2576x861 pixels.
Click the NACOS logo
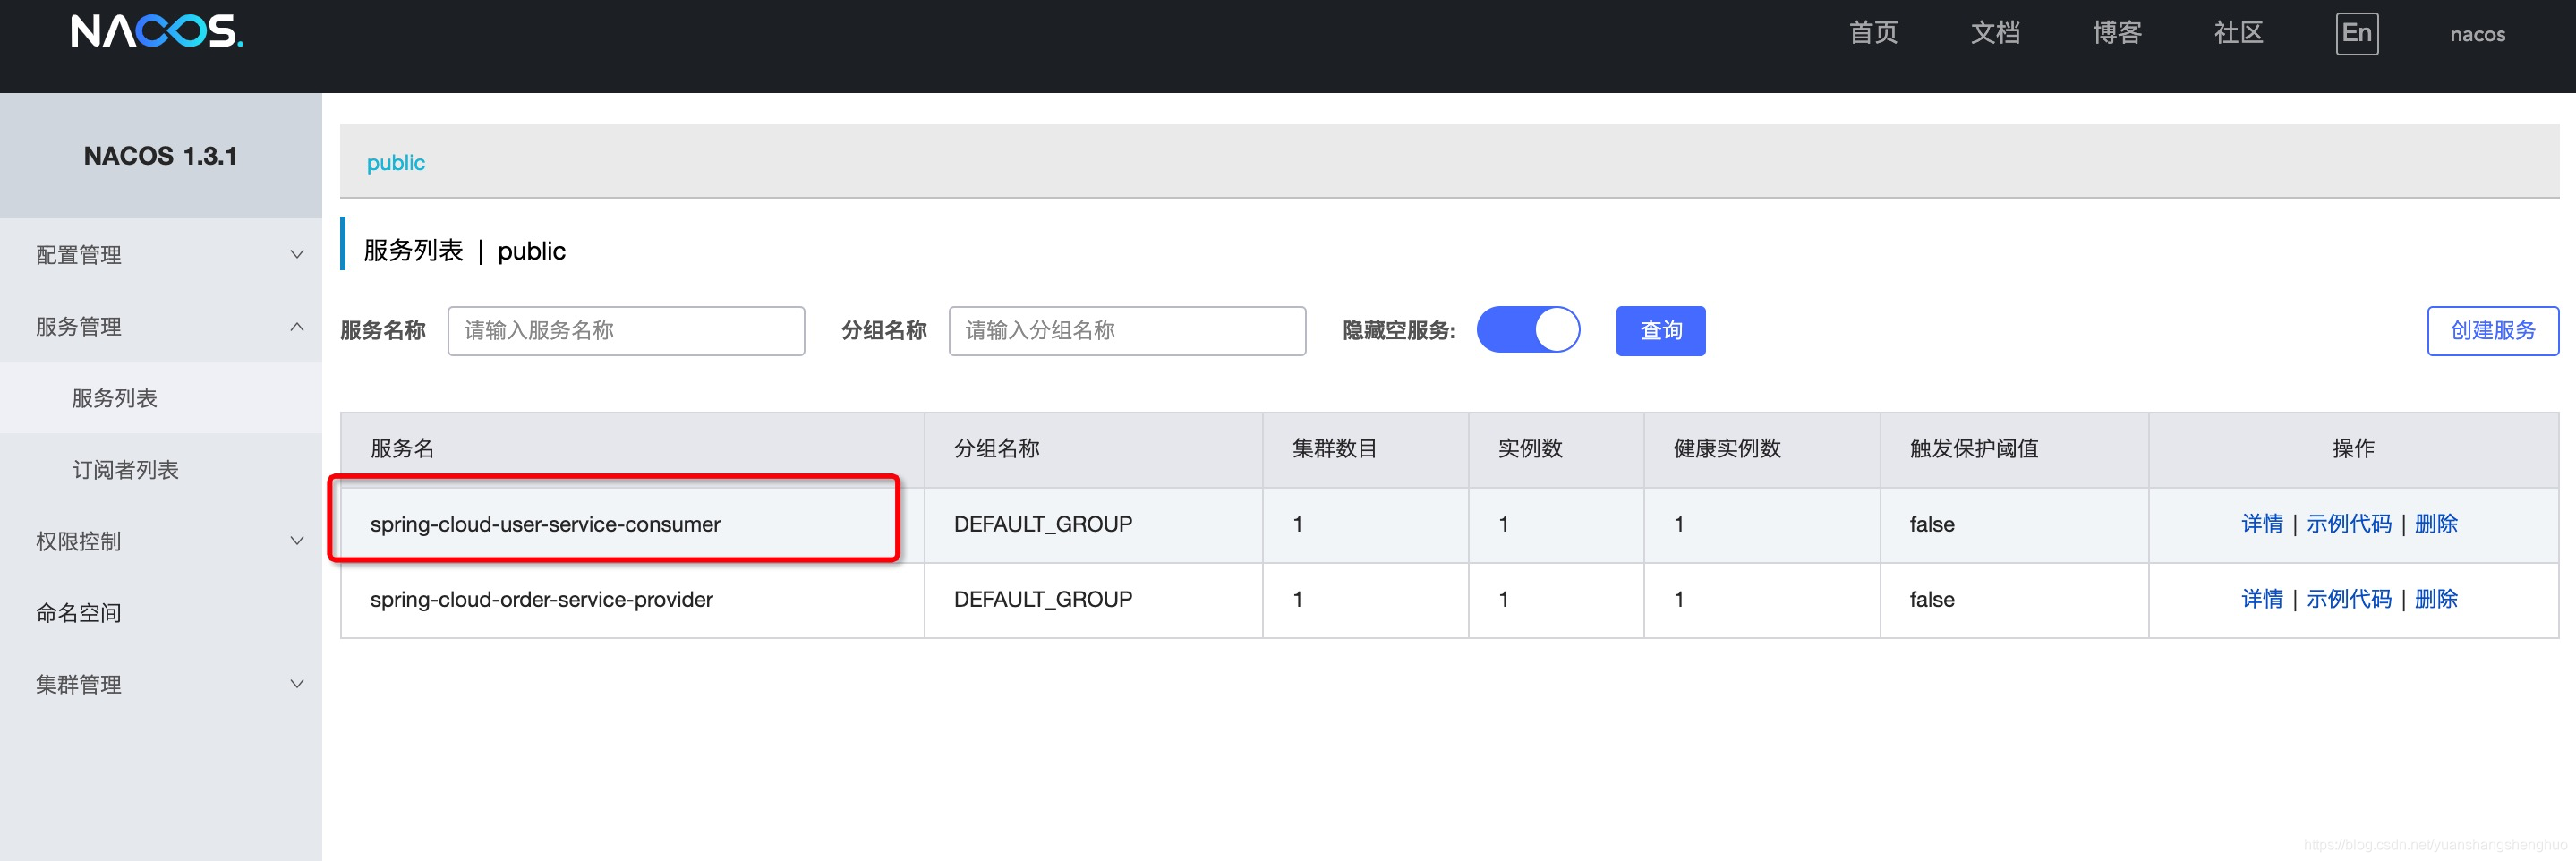tap(157, 31)
